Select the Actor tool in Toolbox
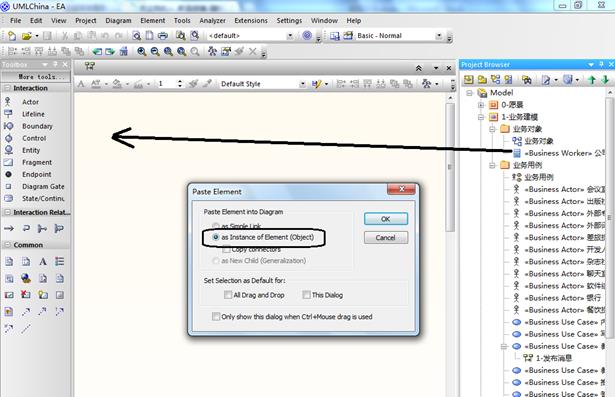 [30, 102]
